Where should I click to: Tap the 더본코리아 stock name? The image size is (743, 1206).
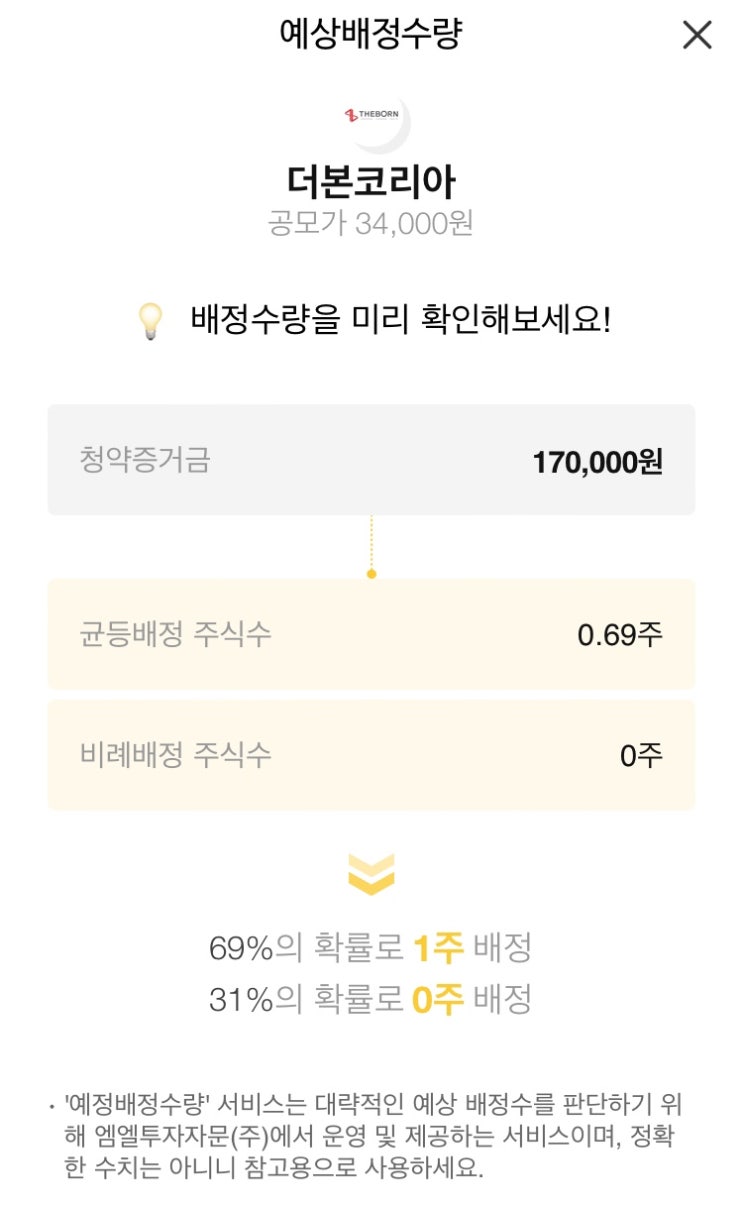[371, 182]
